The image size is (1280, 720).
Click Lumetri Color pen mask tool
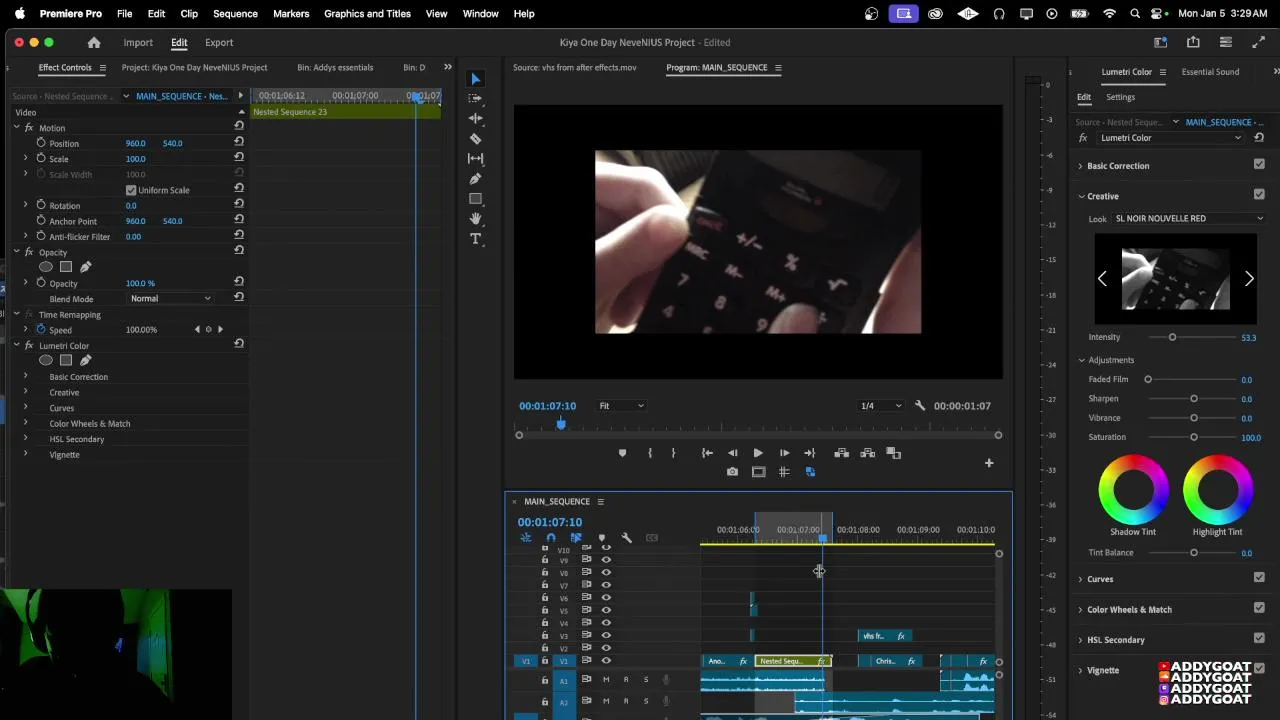(x=85, y=360)
